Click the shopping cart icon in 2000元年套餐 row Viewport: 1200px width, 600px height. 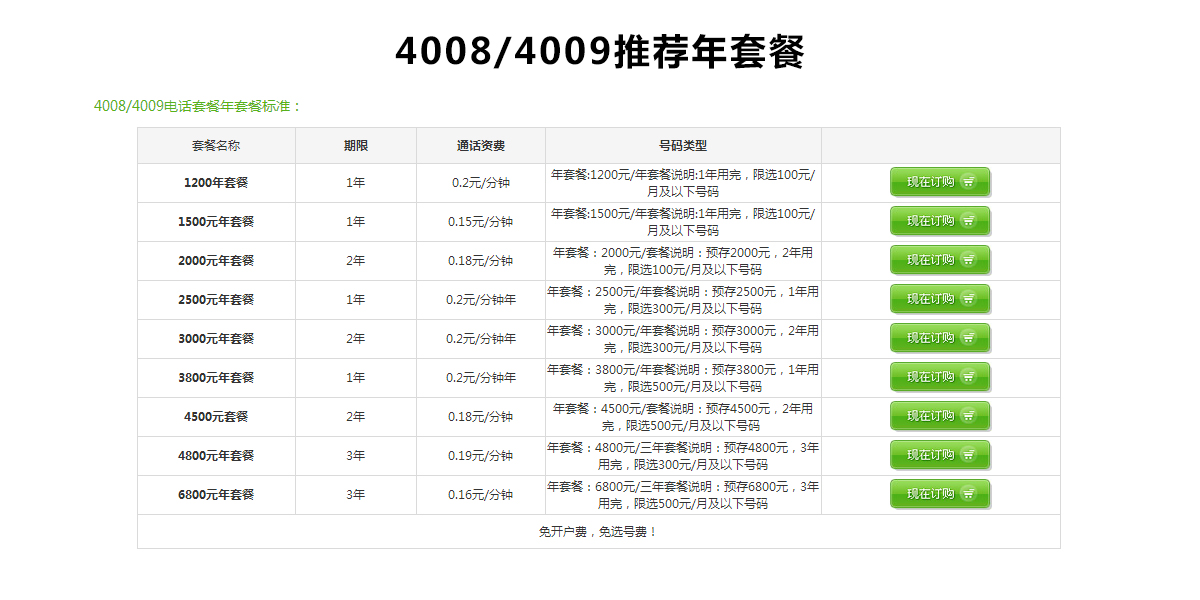pyautogui.click(x=968, y=260)
